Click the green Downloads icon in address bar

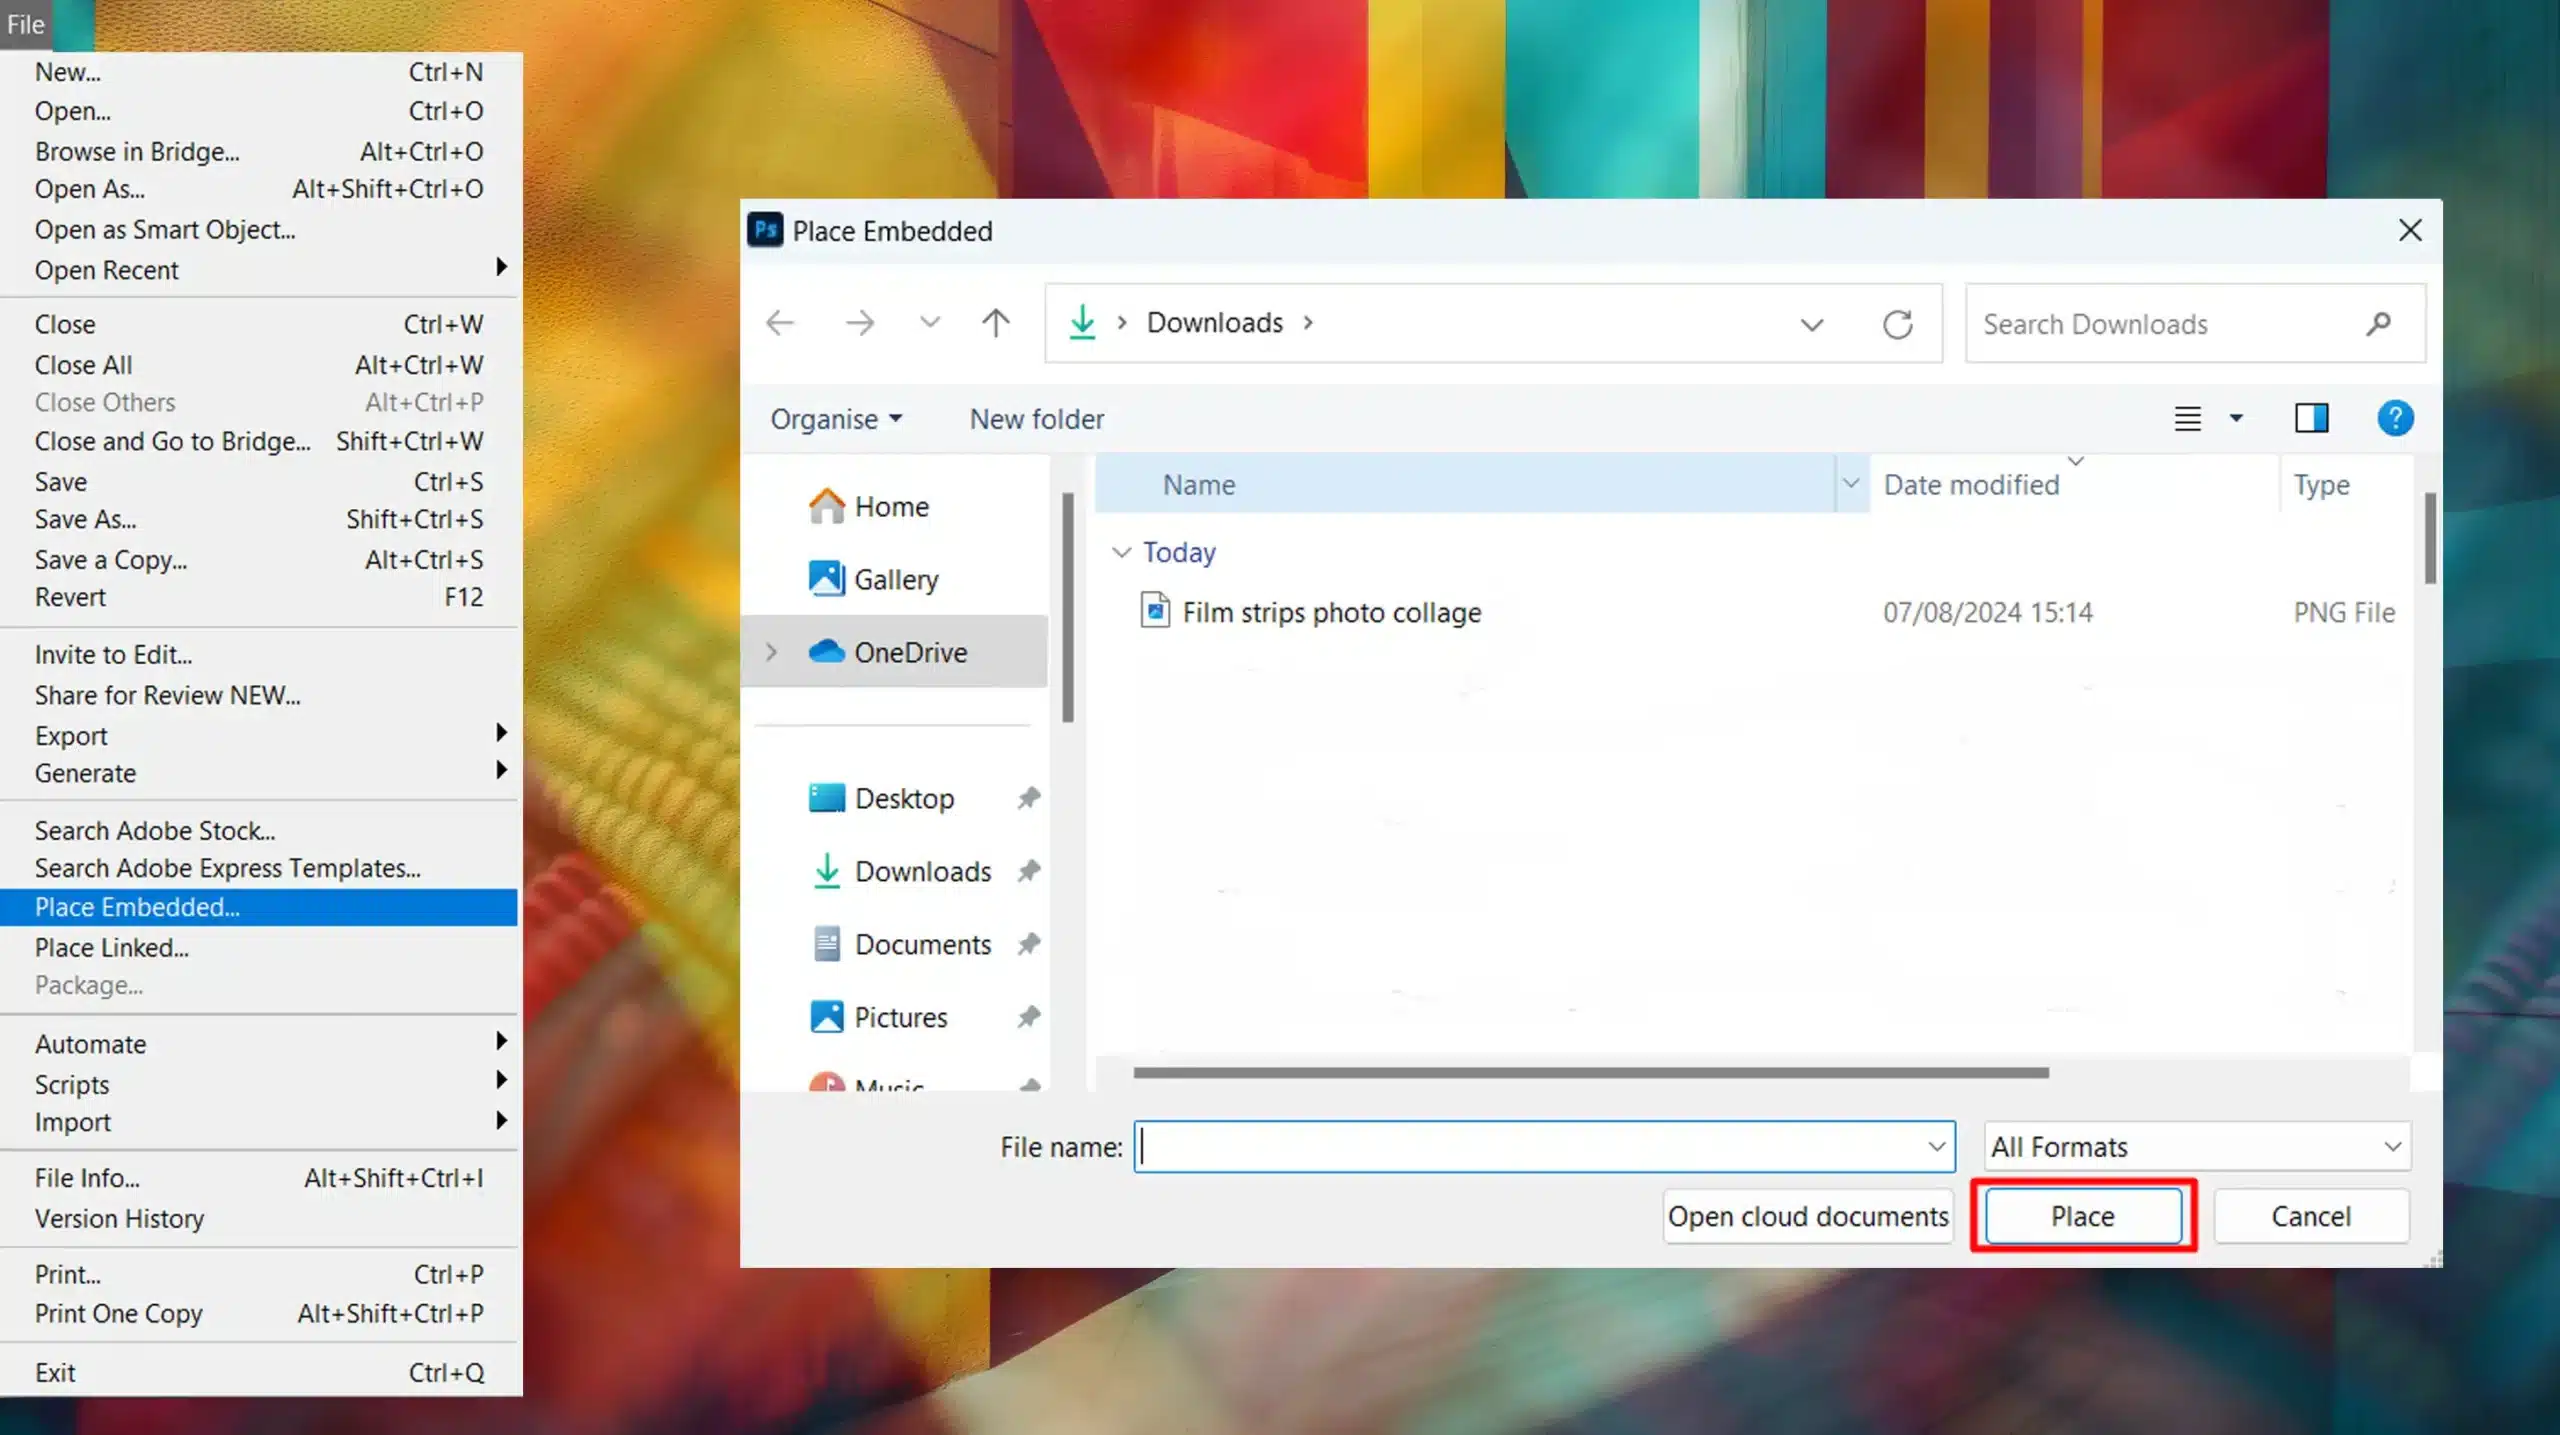[1082, 323]
